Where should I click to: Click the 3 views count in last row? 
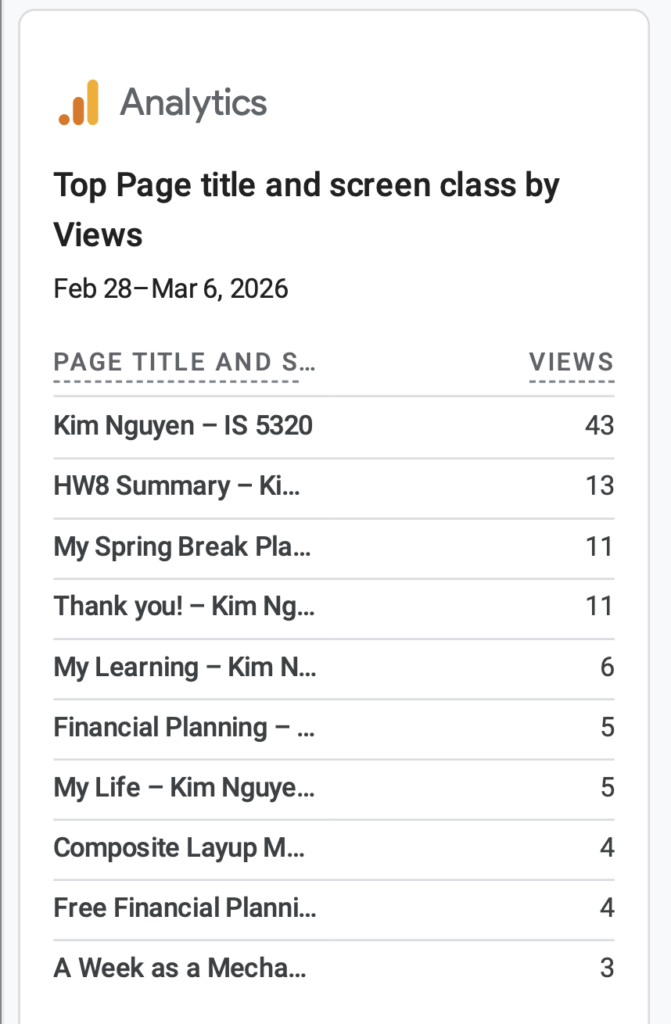pyautogui.click(x=607, y=968)
